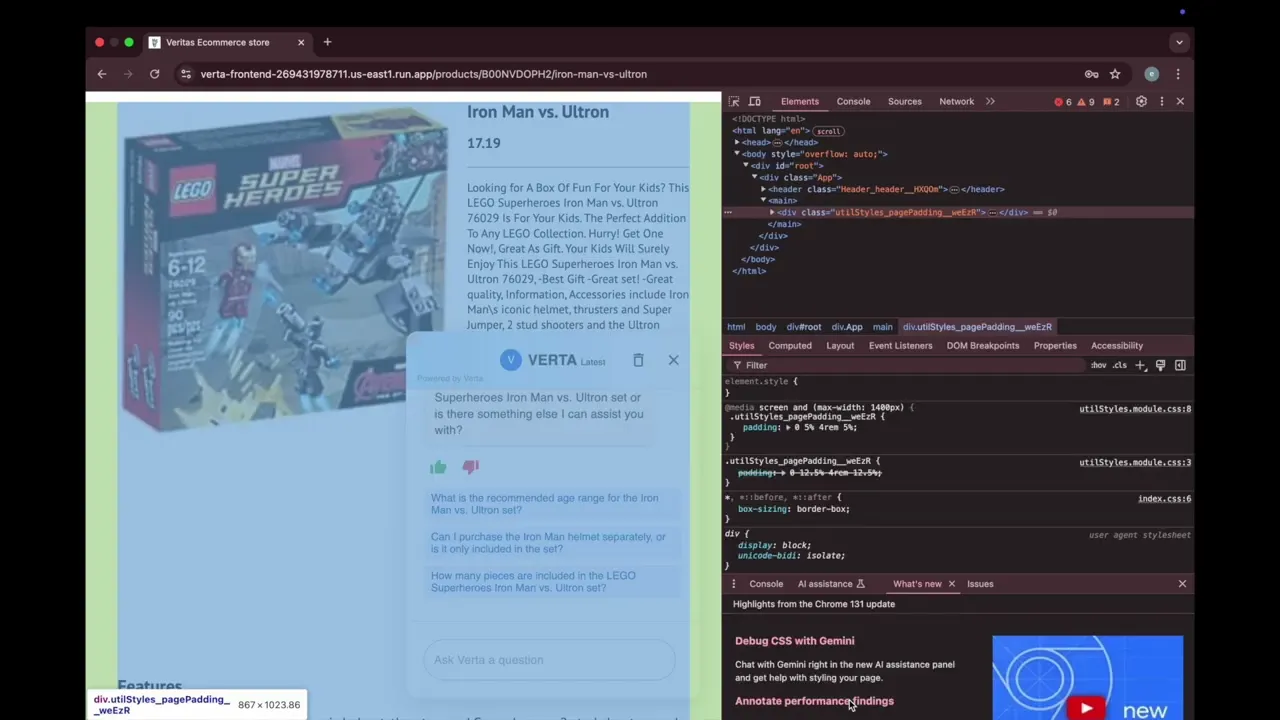Screen dimensions: 1280x720
Task: Click the chat thumbs up icon
Action: (438, 467)
